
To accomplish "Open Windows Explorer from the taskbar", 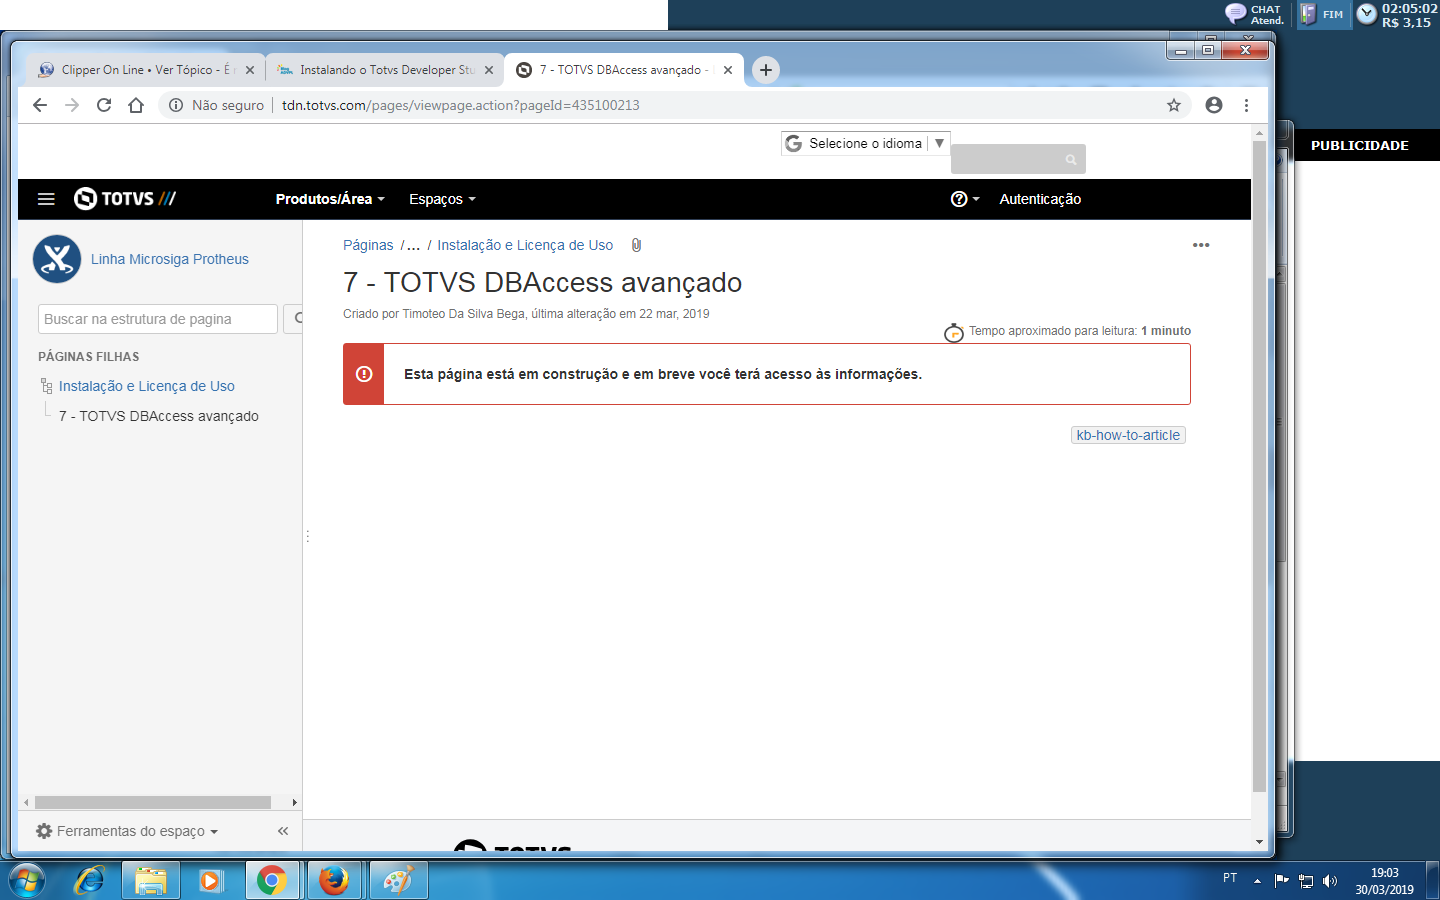I will click(151, 881).
